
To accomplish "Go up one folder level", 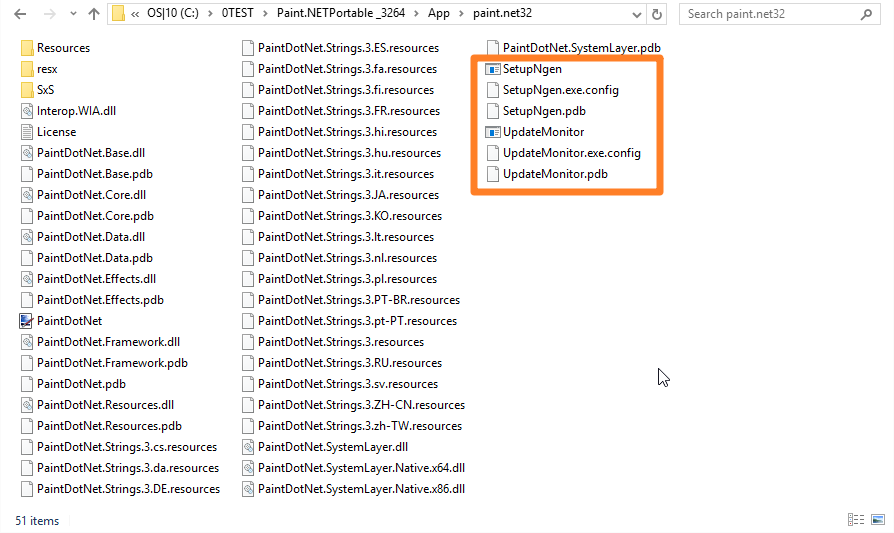I will point(94,14).
